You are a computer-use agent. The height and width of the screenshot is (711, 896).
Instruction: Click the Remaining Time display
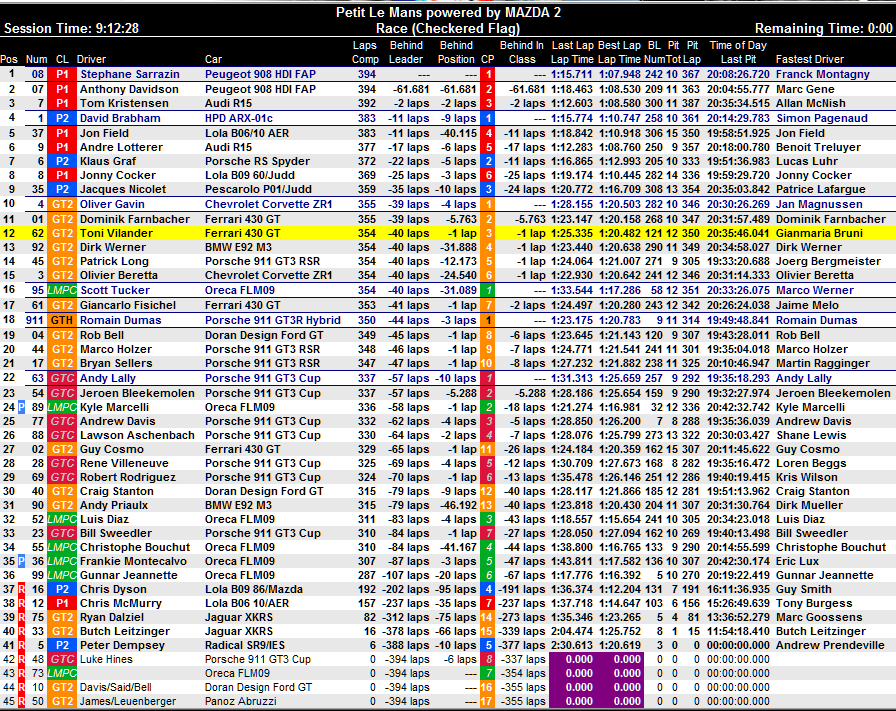tap(822, 29)
